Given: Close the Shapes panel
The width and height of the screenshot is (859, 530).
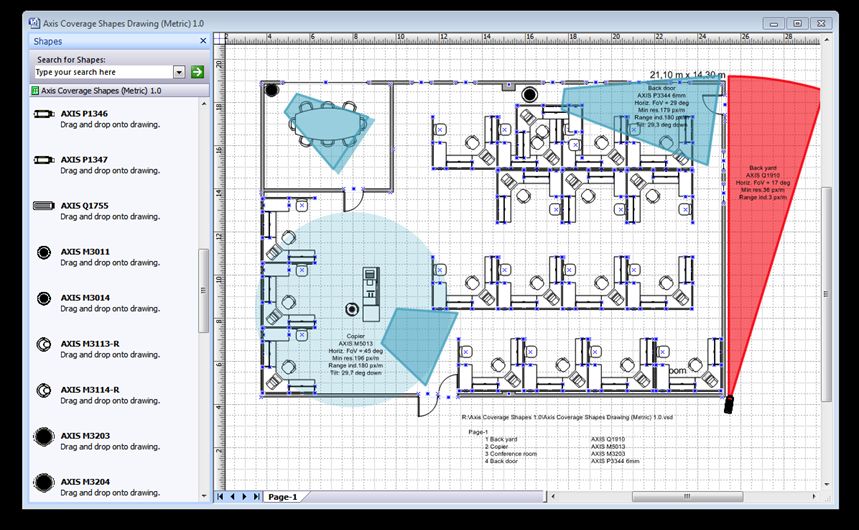Looking at the screenshot, I should [203, 41].
